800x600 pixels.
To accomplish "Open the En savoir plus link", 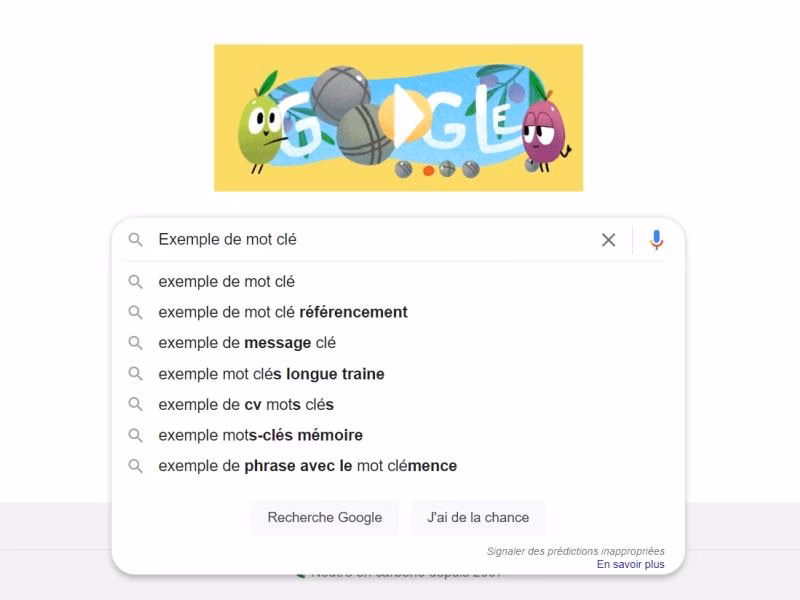I will [x=632, y=564].
